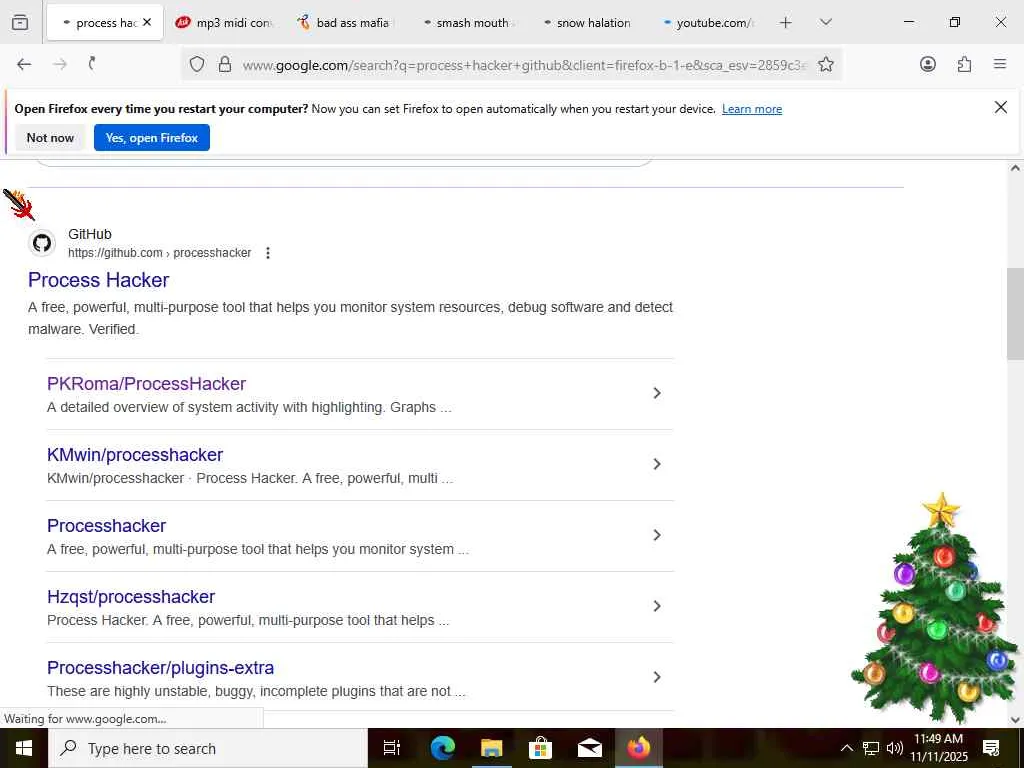This screenshot has width=1024, height=768.
Task: Open the network status tray icon
Action: pyautogui.click(x=871, y=748)
